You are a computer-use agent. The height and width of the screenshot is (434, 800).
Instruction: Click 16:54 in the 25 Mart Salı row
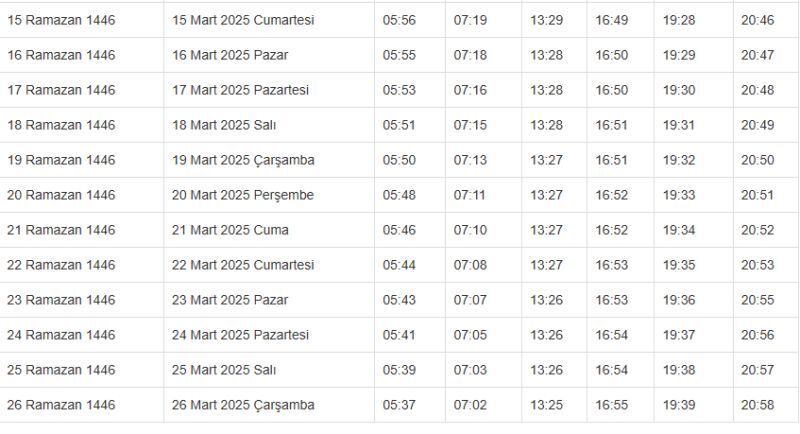click(612, 370)
